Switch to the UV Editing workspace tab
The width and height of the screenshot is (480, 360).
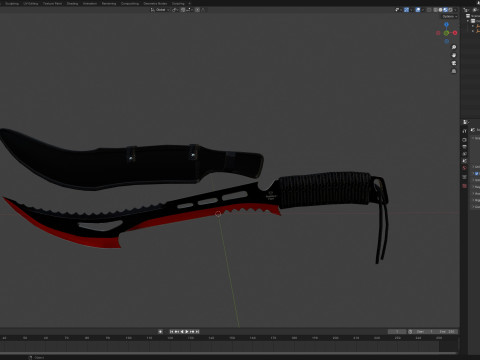click(31, 3)
